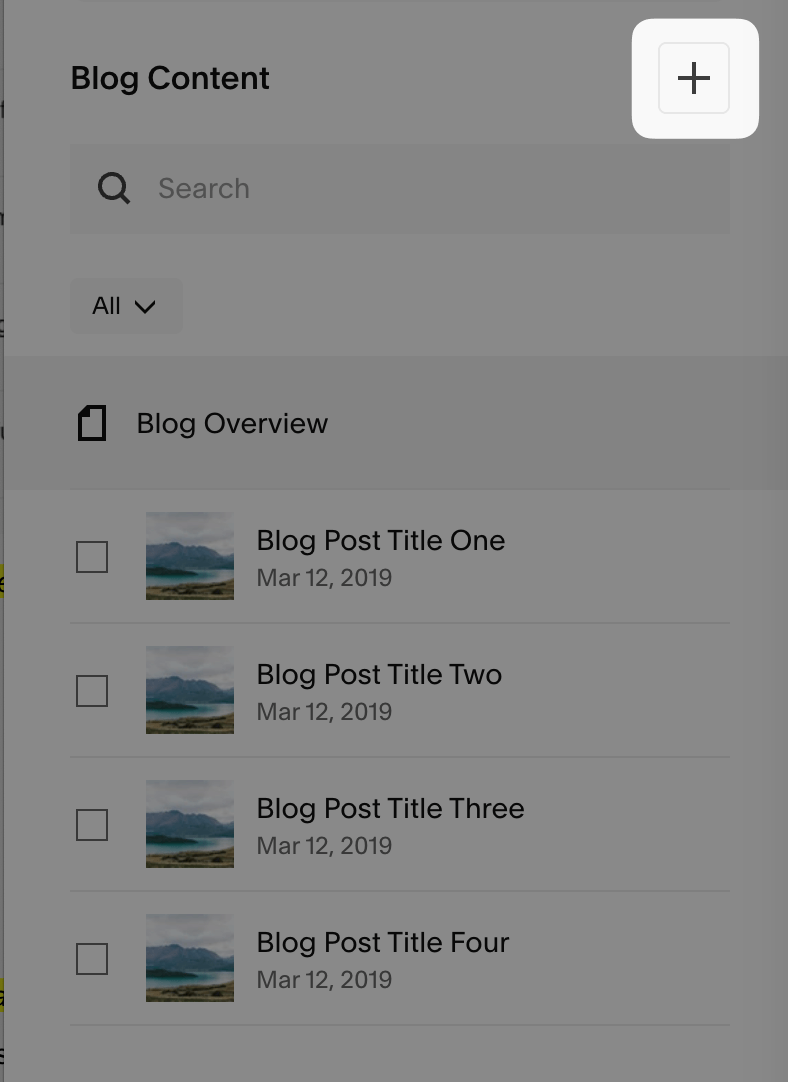Check the box for Blog Post Title Two
Screen dimensions: 788x1082
pyautogui.click(x=92, y=691)
